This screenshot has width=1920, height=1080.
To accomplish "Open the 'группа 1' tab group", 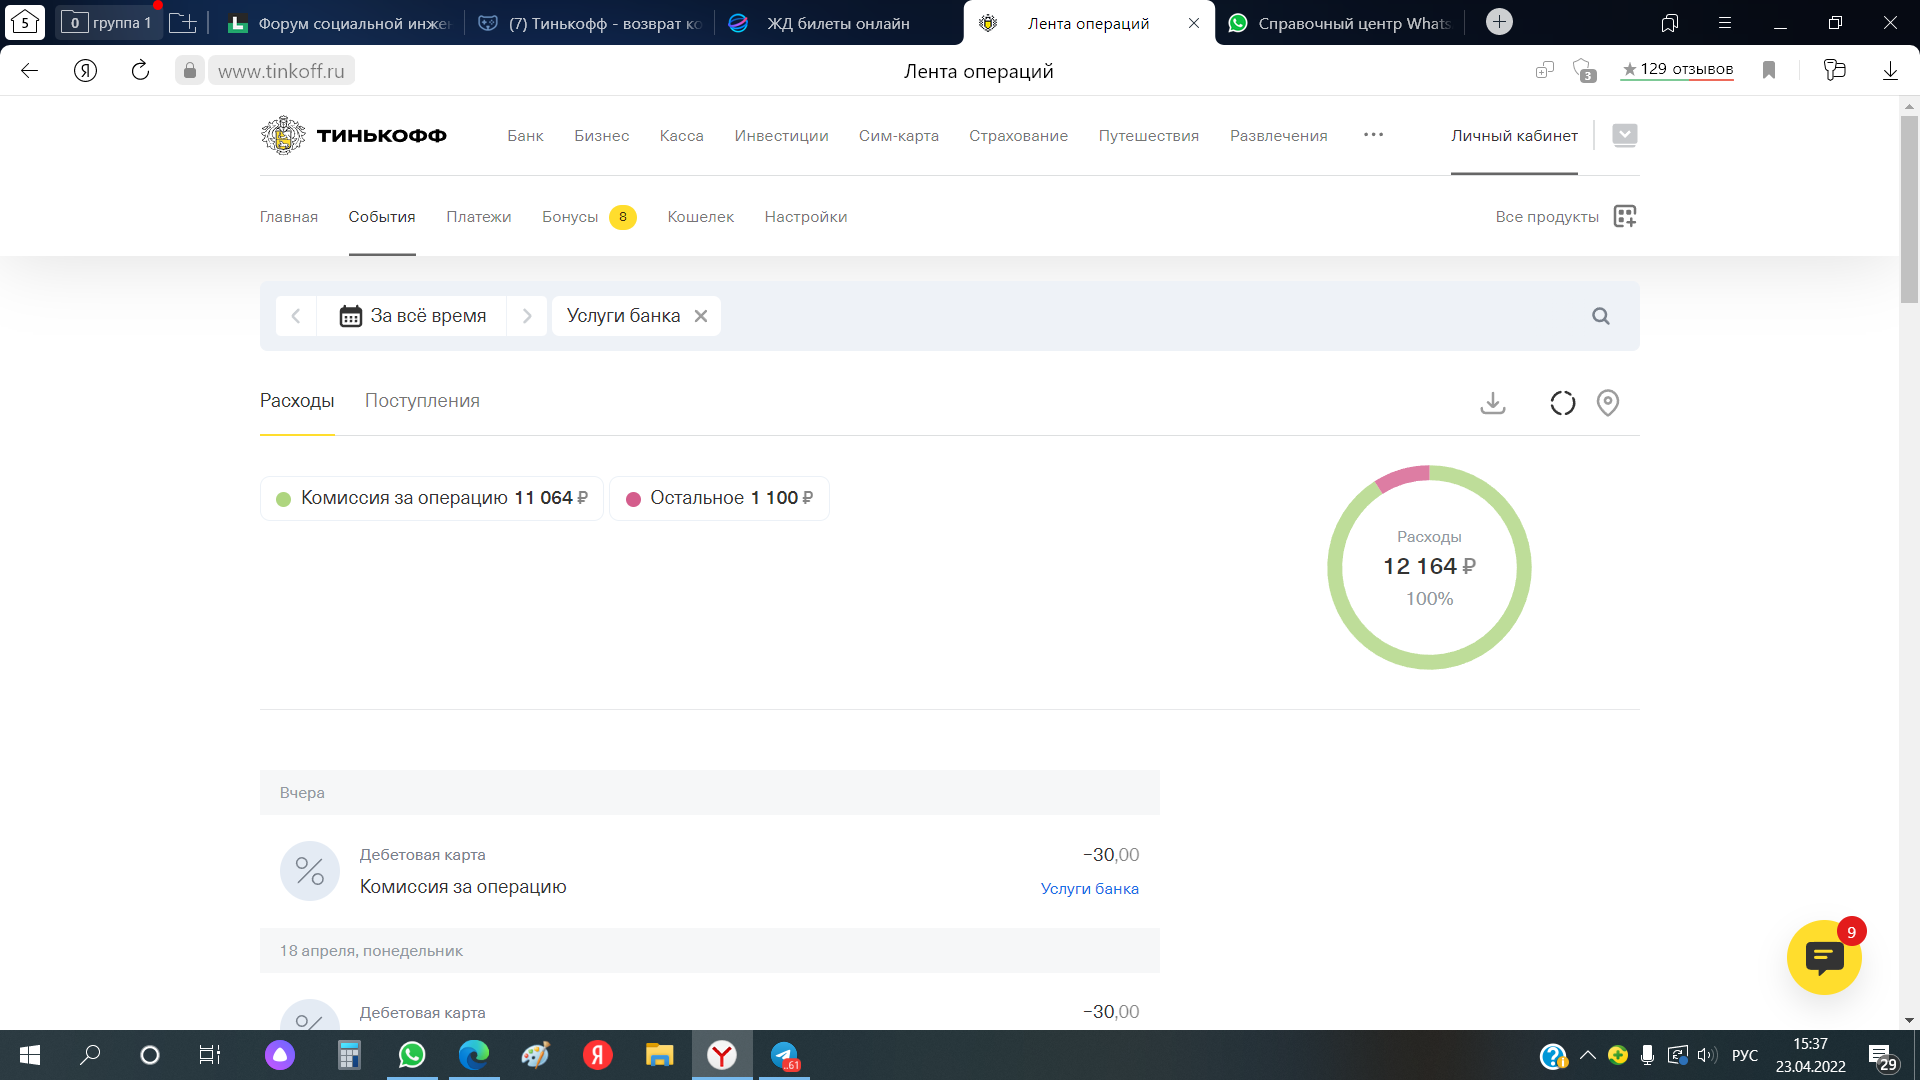I will (x=107, y=22).
